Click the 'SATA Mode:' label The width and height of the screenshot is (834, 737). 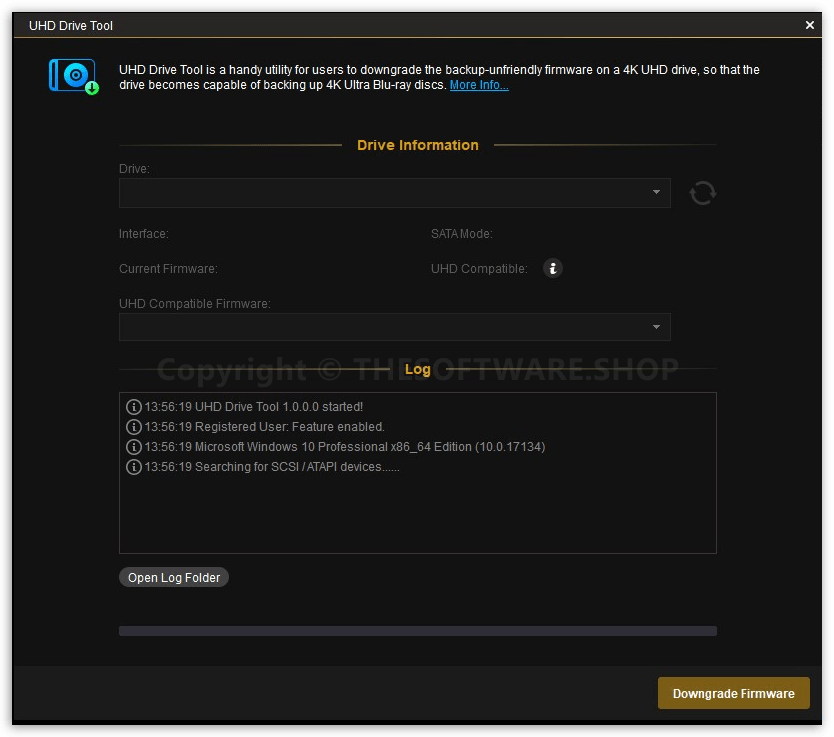462,234
